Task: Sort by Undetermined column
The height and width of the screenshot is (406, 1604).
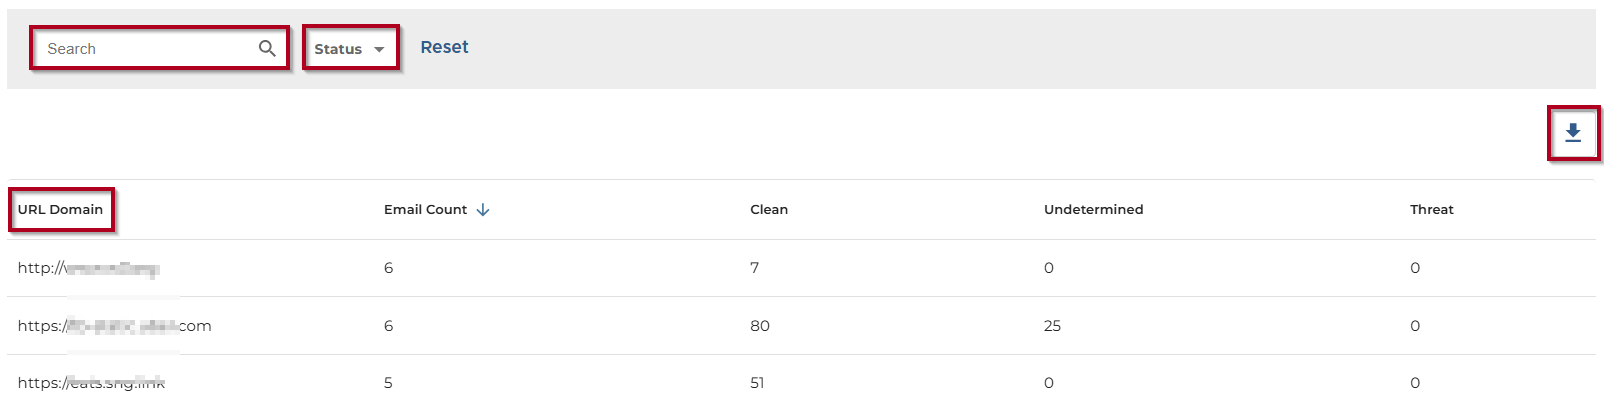Action: 1093,210
